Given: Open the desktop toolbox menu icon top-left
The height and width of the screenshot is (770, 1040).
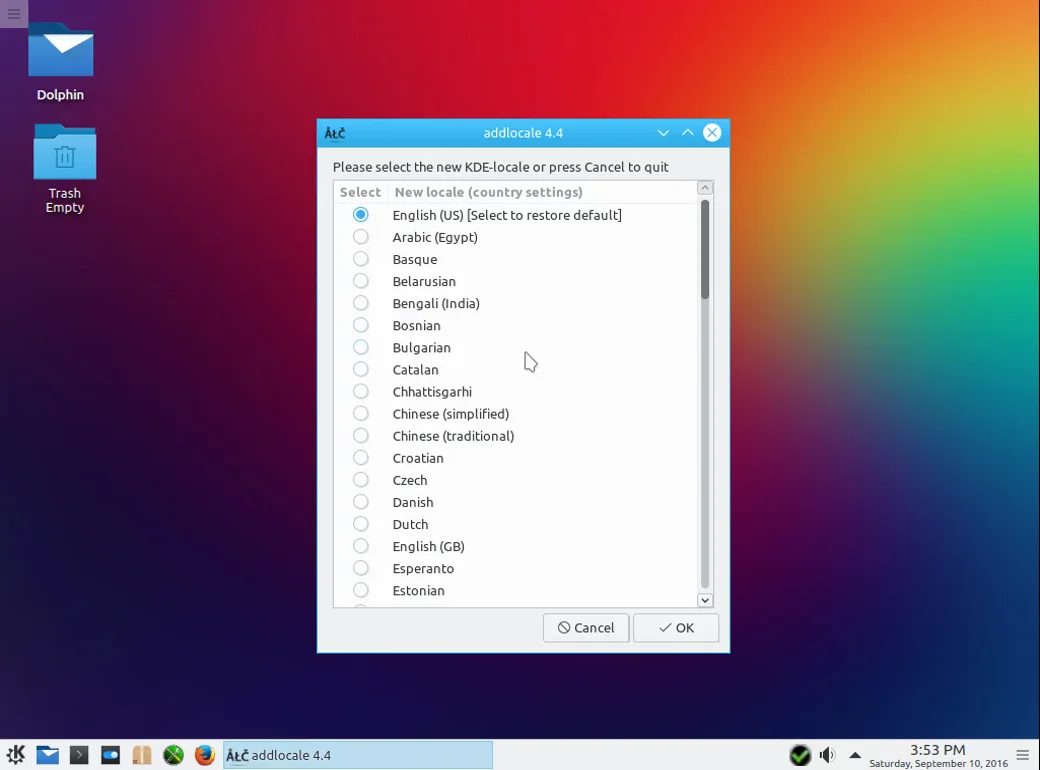Looking at the screenshot, I should pyautogui.click(x=14, y=13).
